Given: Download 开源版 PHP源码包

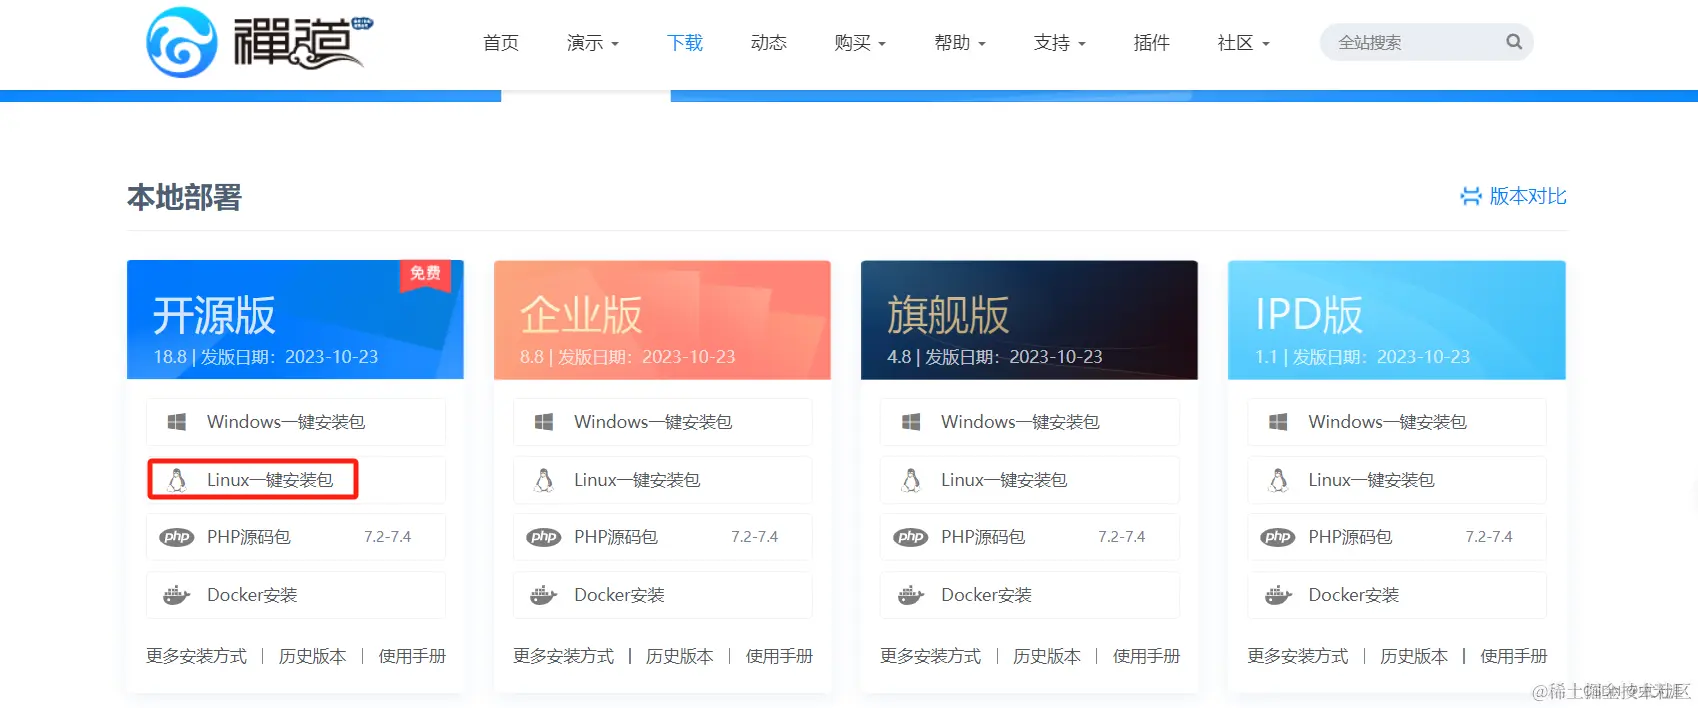Looking at the screenshot, I should pyautogui.click(x=296, y=537).
